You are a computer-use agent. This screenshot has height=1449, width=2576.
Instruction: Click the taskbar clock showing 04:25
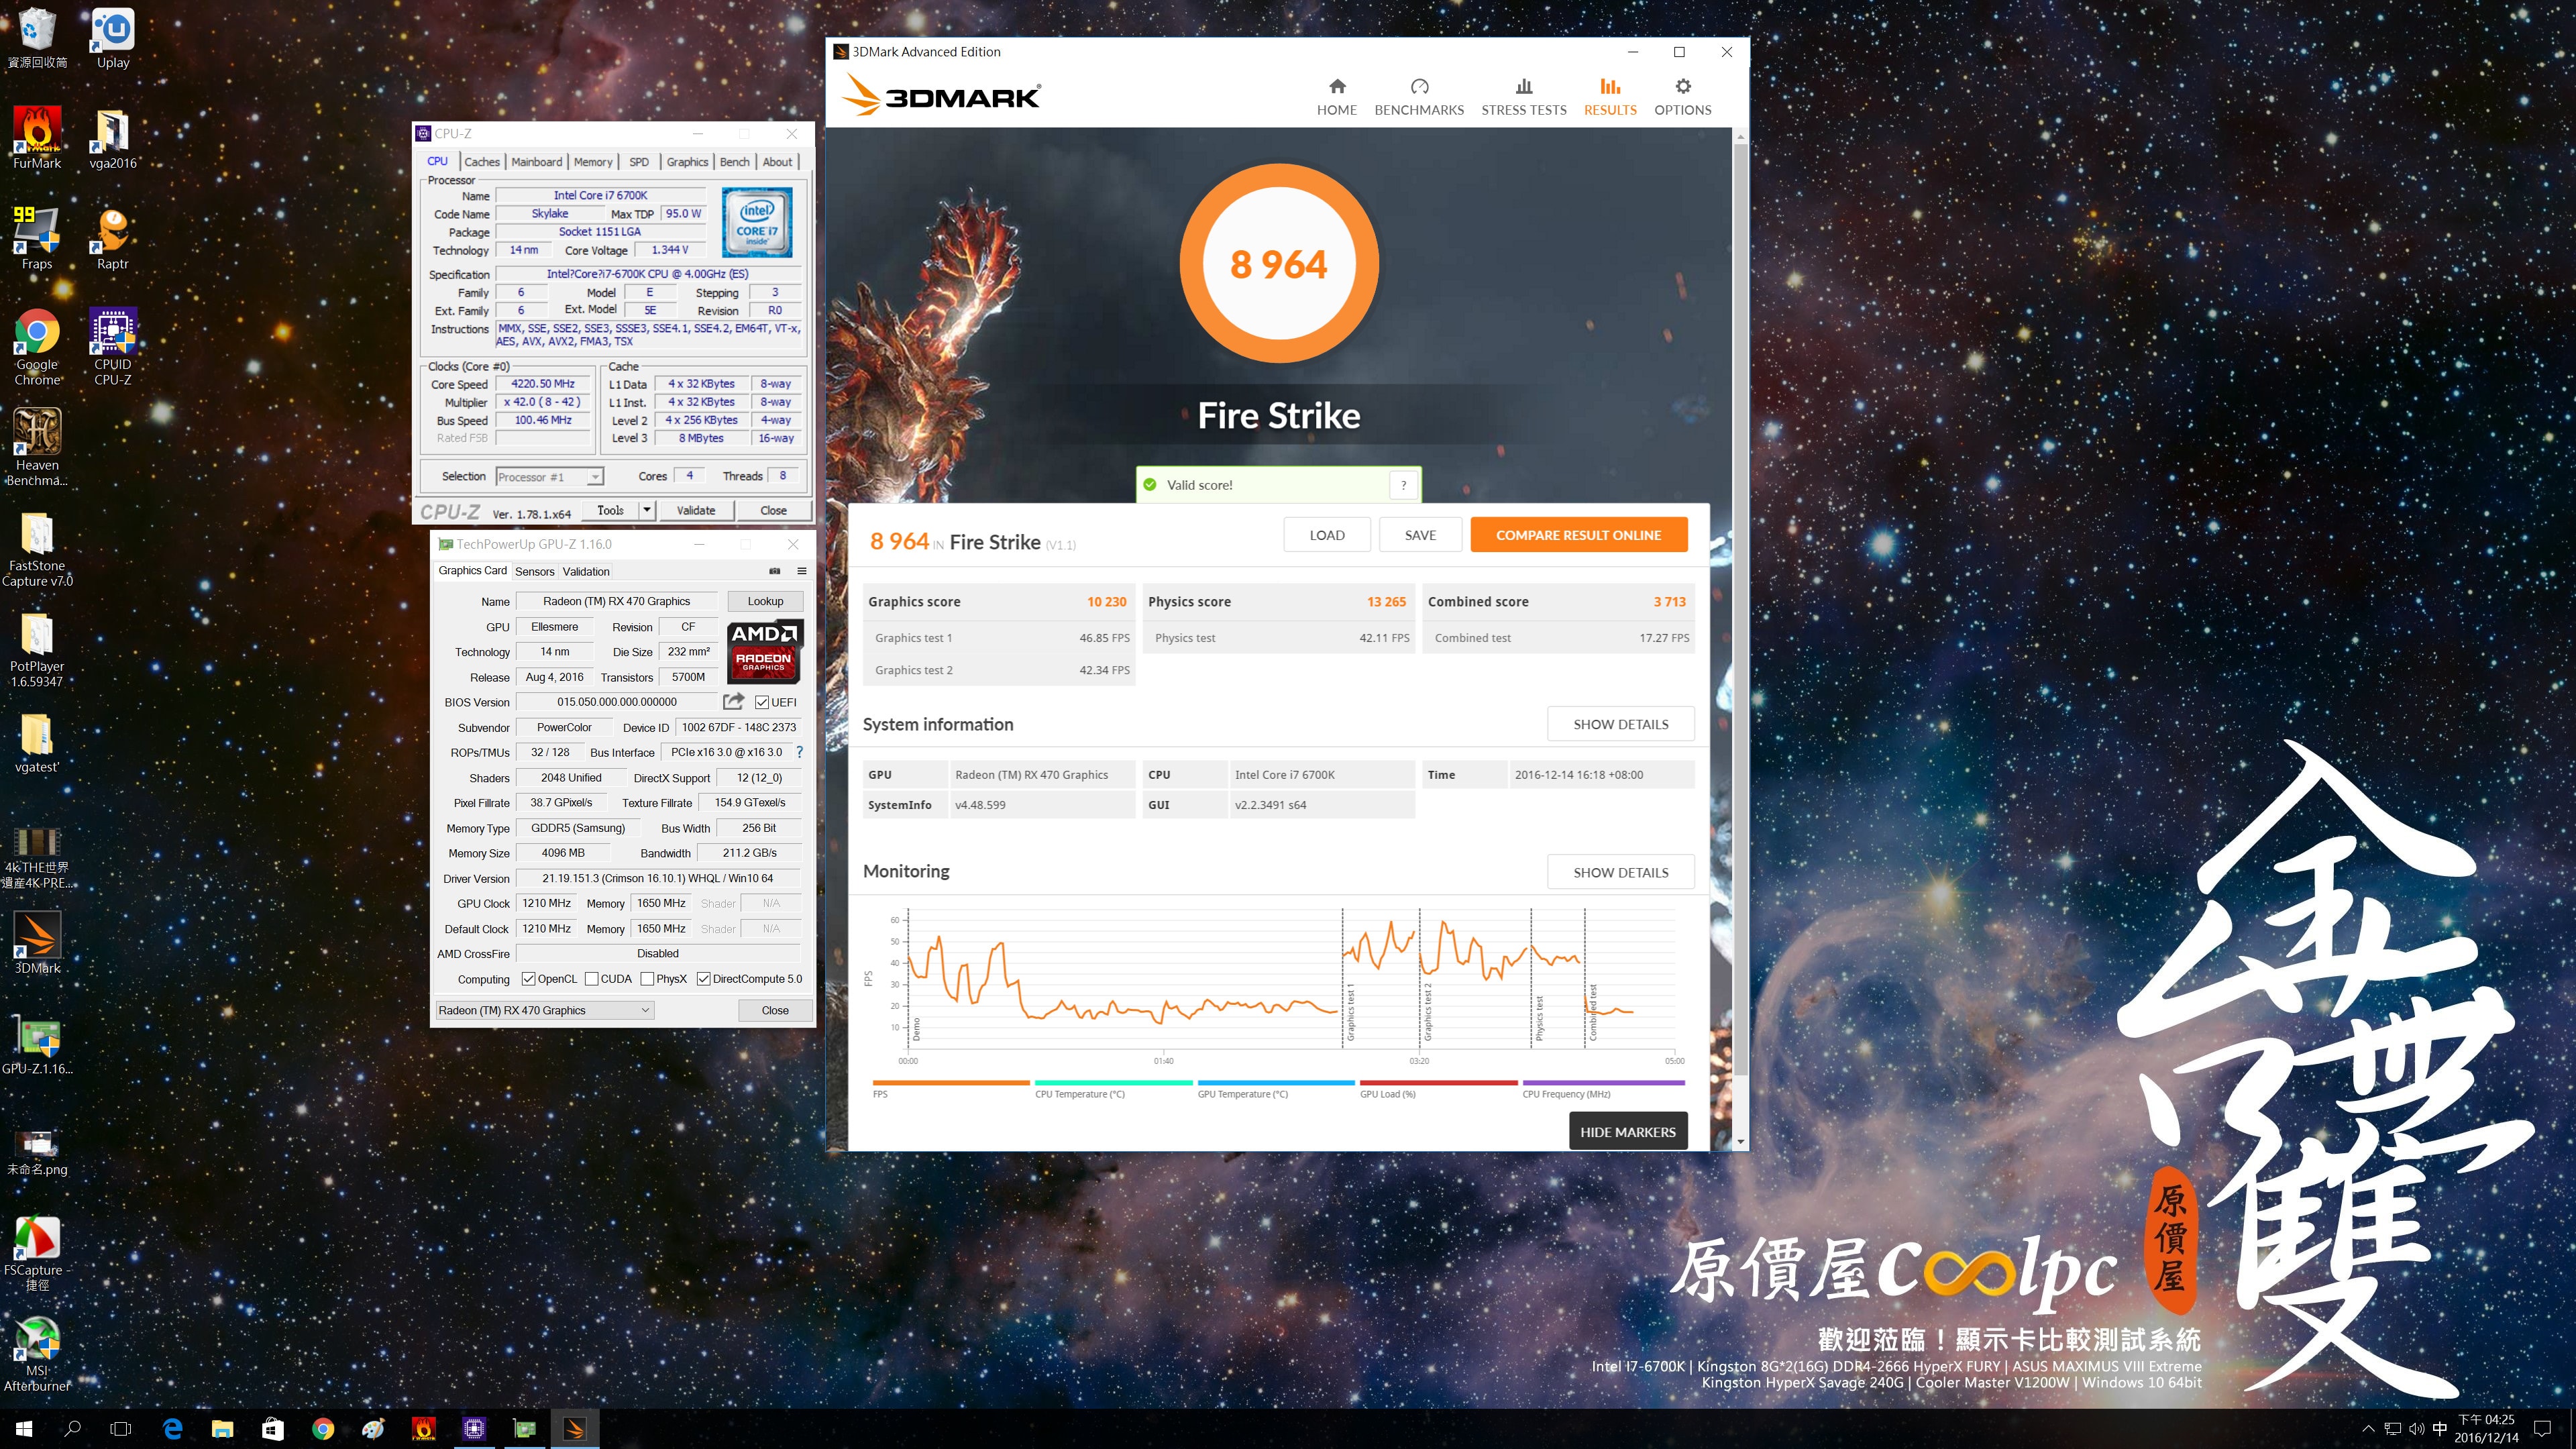[x=2486, y=1428]
